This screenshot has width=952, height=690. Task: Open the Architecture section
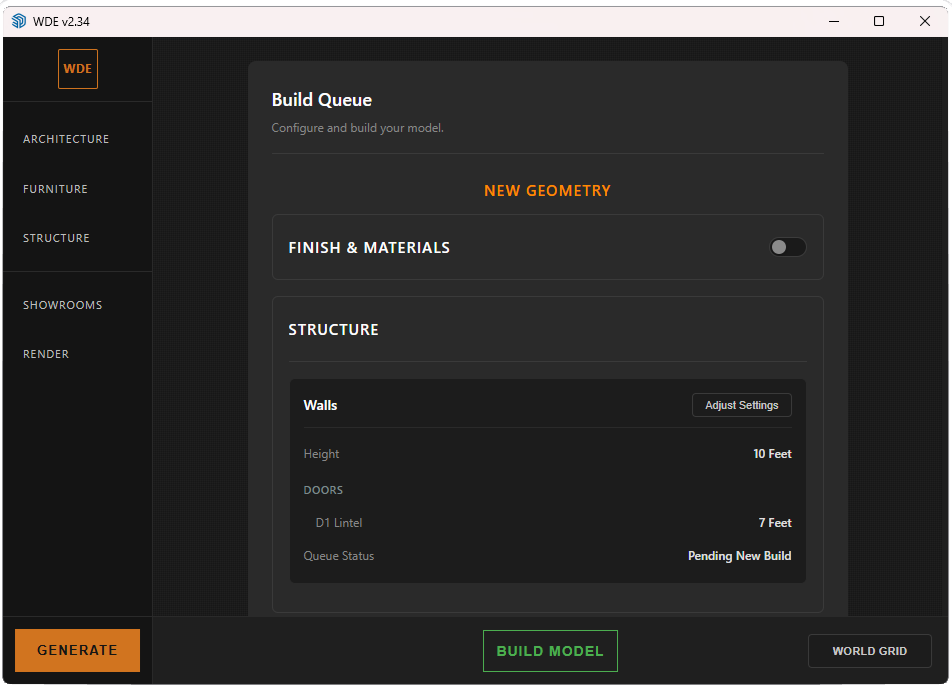click(x=66, y=139)
